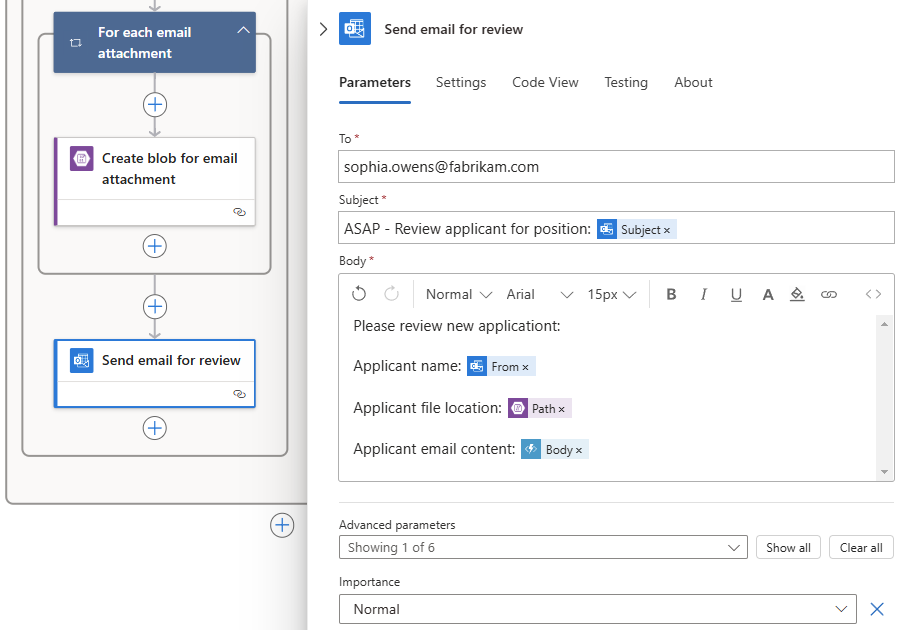The image size is (900, 630).
Task: Click Show all advanced parameters
Action: point(788,547)
